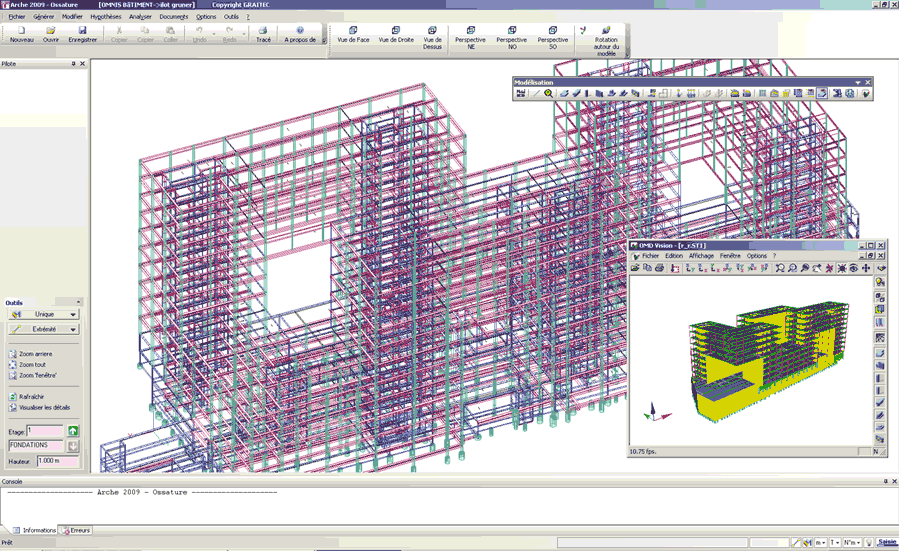
Task: Switch to Vue de Face
Action: coord(353,34)
